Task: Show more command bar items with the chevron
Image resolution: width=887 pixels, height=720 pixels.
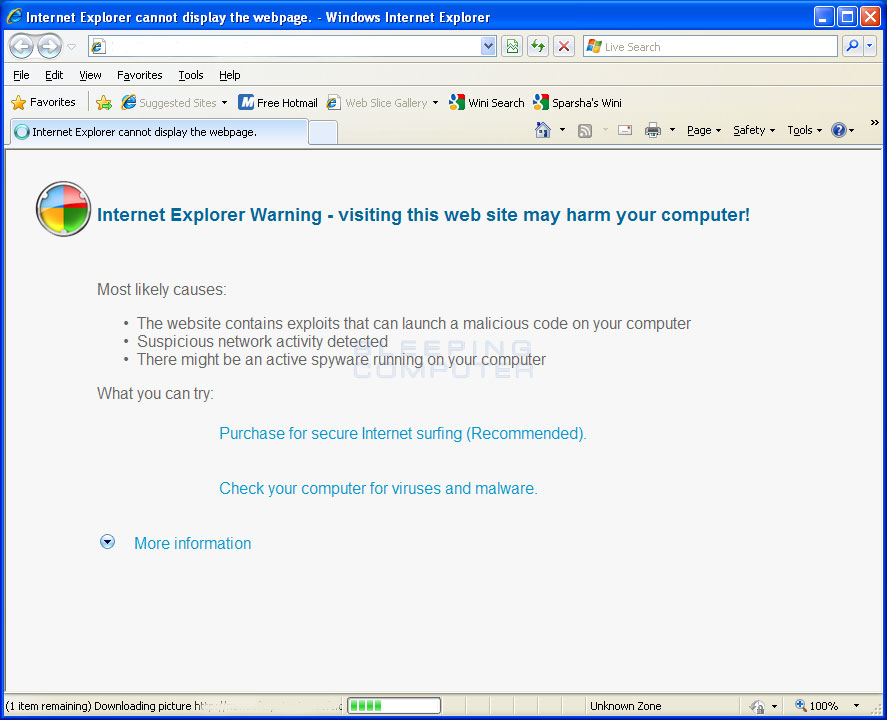Action: pos(875,122)
